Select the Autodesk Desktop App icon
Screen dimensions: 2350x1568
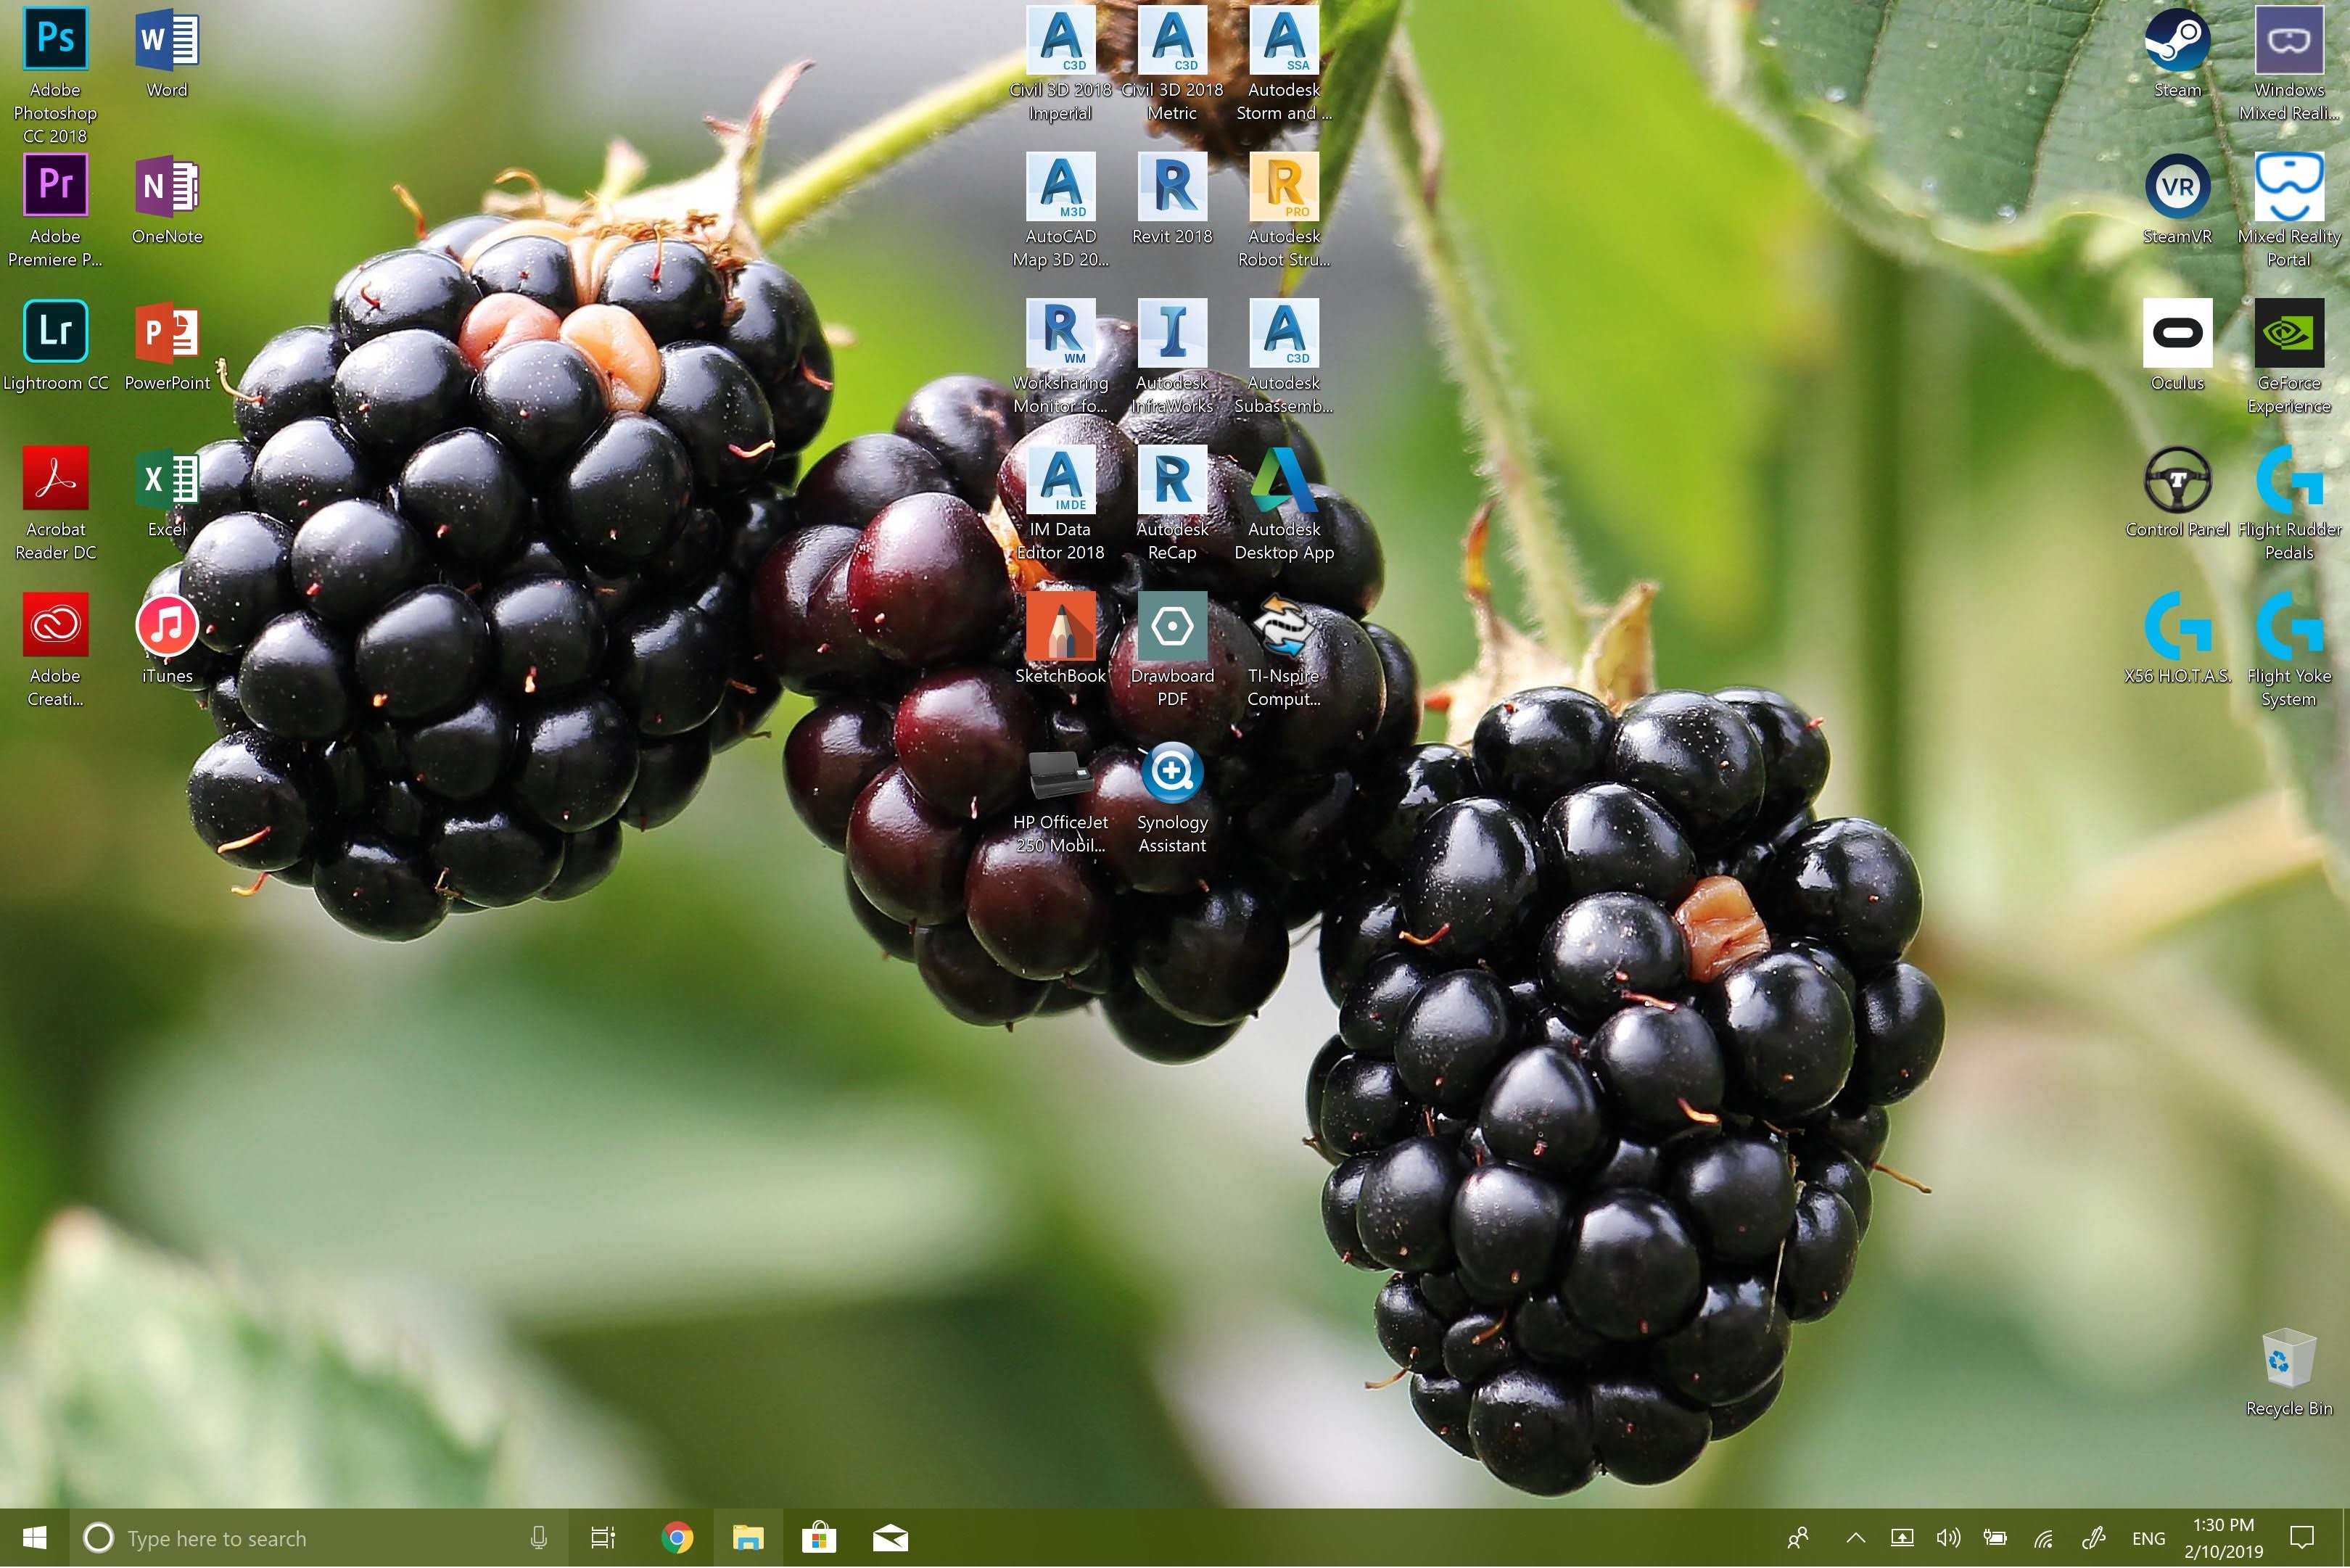click(x=1284, y=480)
